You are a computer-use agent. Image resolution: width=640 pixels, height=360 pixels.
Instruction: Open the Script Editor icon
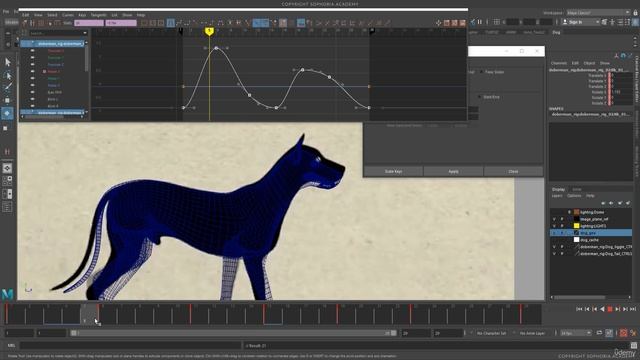(633, 346)
